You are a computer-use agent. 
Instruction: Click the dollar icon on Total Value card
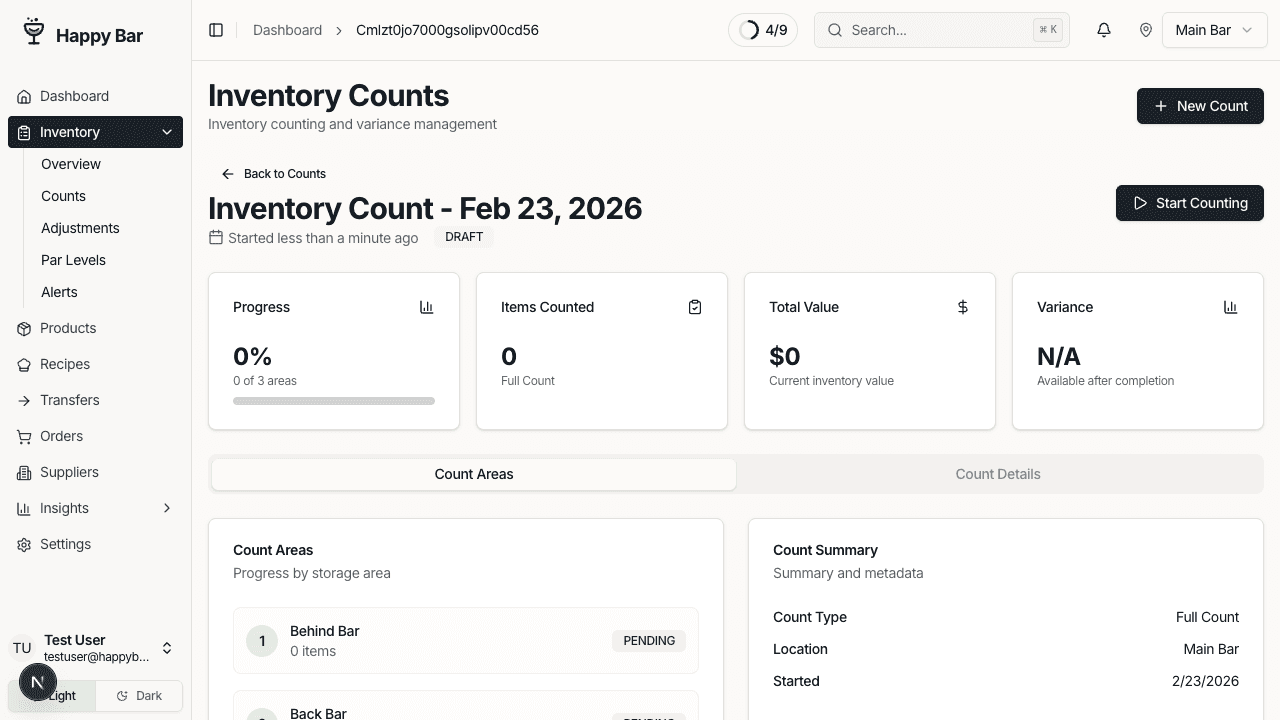click(x=962, y=307)
